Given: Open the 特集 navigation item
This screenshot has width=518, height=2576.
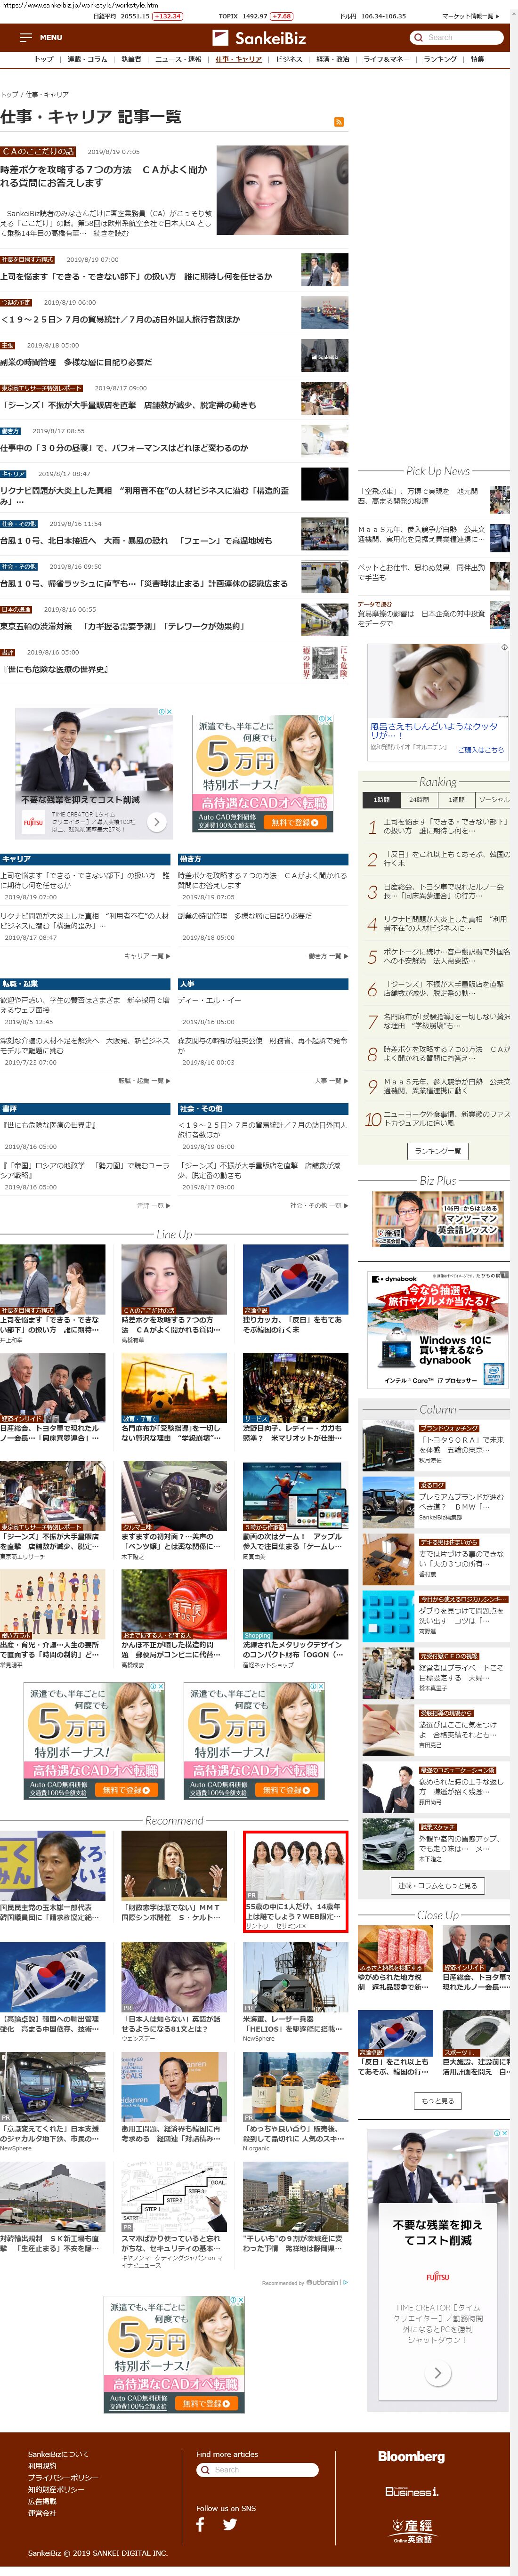Looking at the screenshot, I should (x=477, y=59).
